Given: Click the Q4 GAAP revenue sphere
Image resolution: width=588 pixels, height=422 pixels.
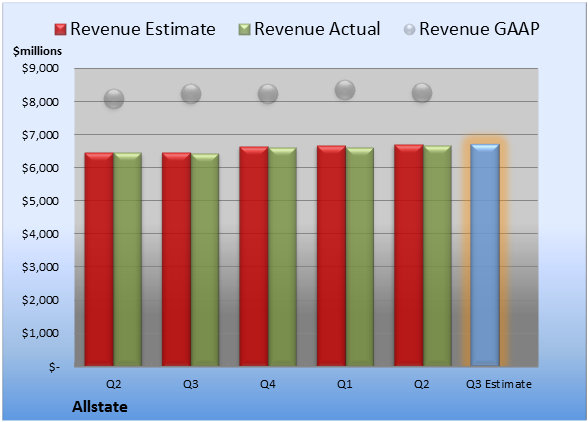Looking at the screenshot, I should click(x=268, y=94).
